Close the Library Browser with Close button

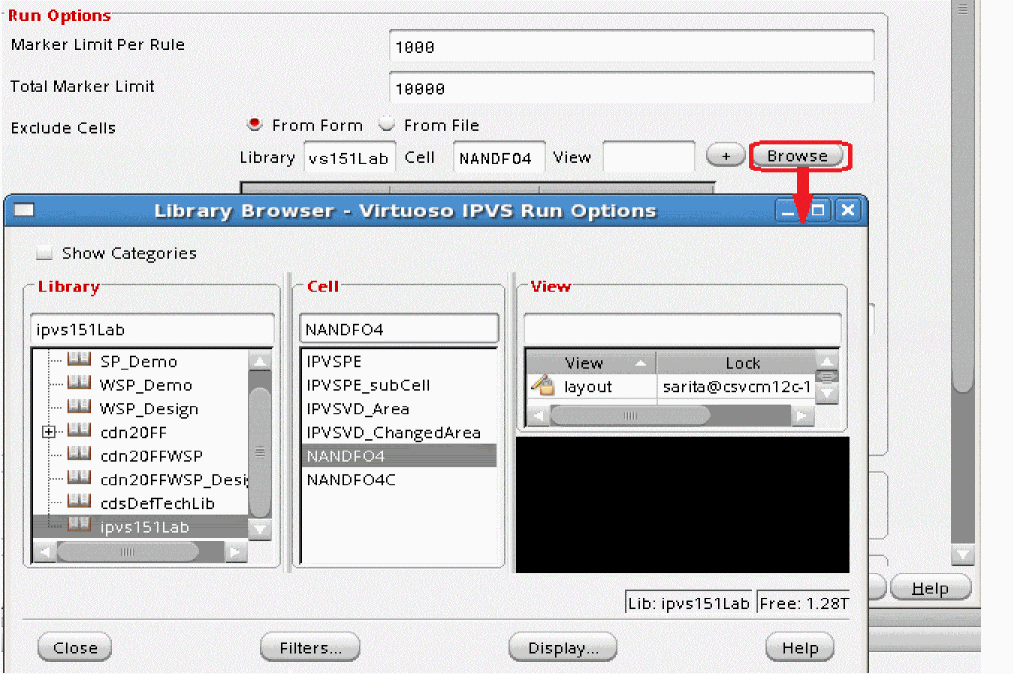pos(75,648)
